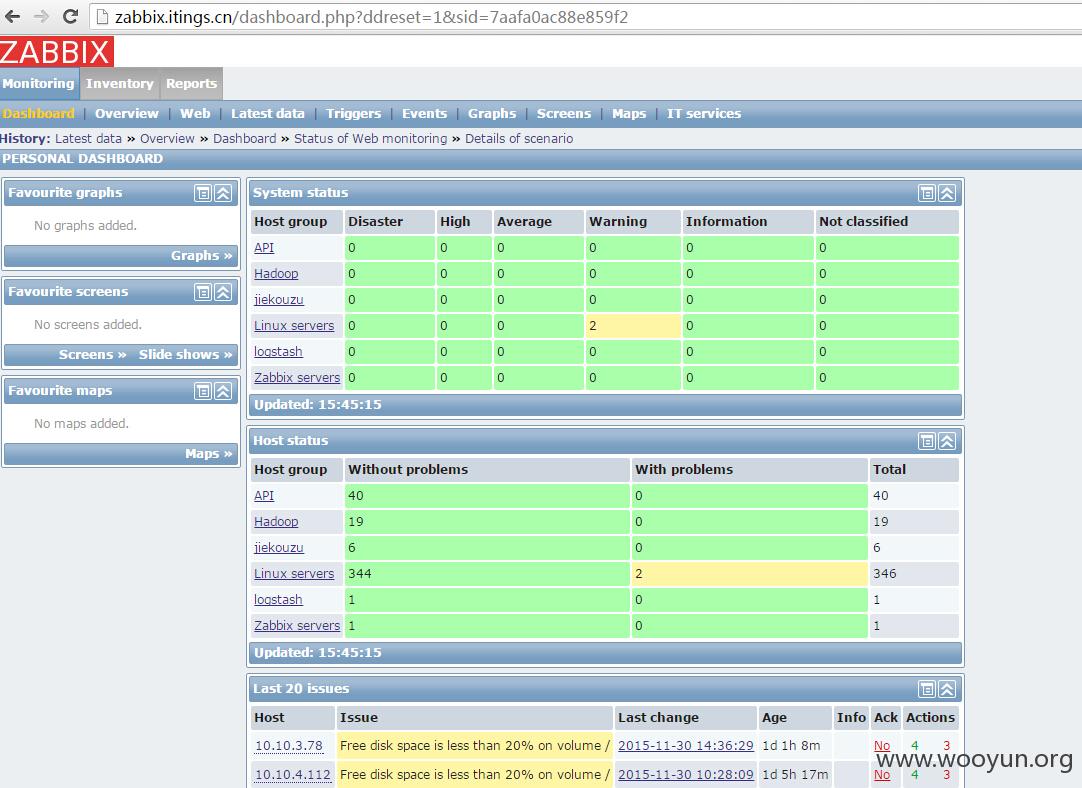Image resolution: width=1082 pixels, height=788 pixels.
Task: Collapse the Favourite screens widget
Action: point(223,292)
